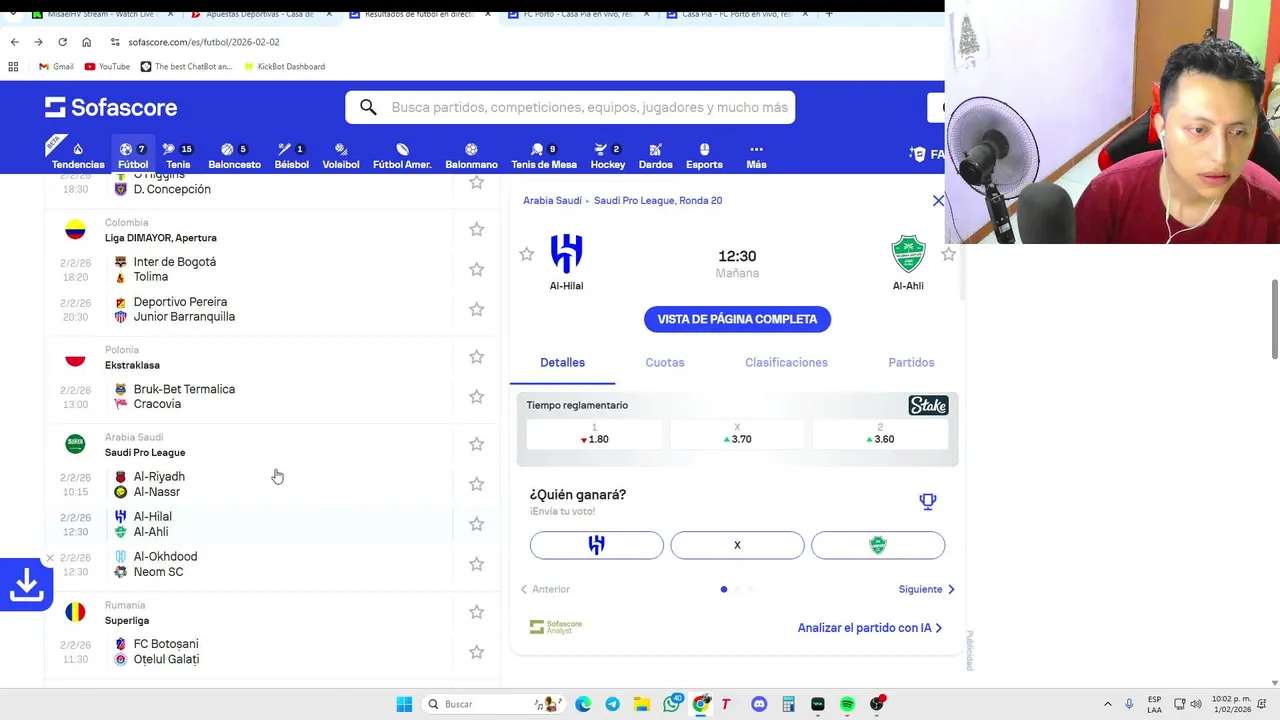This screenshot has width=1280, height=720.
Task: Open Saudi Pro League, Ronda 20 link
Action: pos(658,200)
